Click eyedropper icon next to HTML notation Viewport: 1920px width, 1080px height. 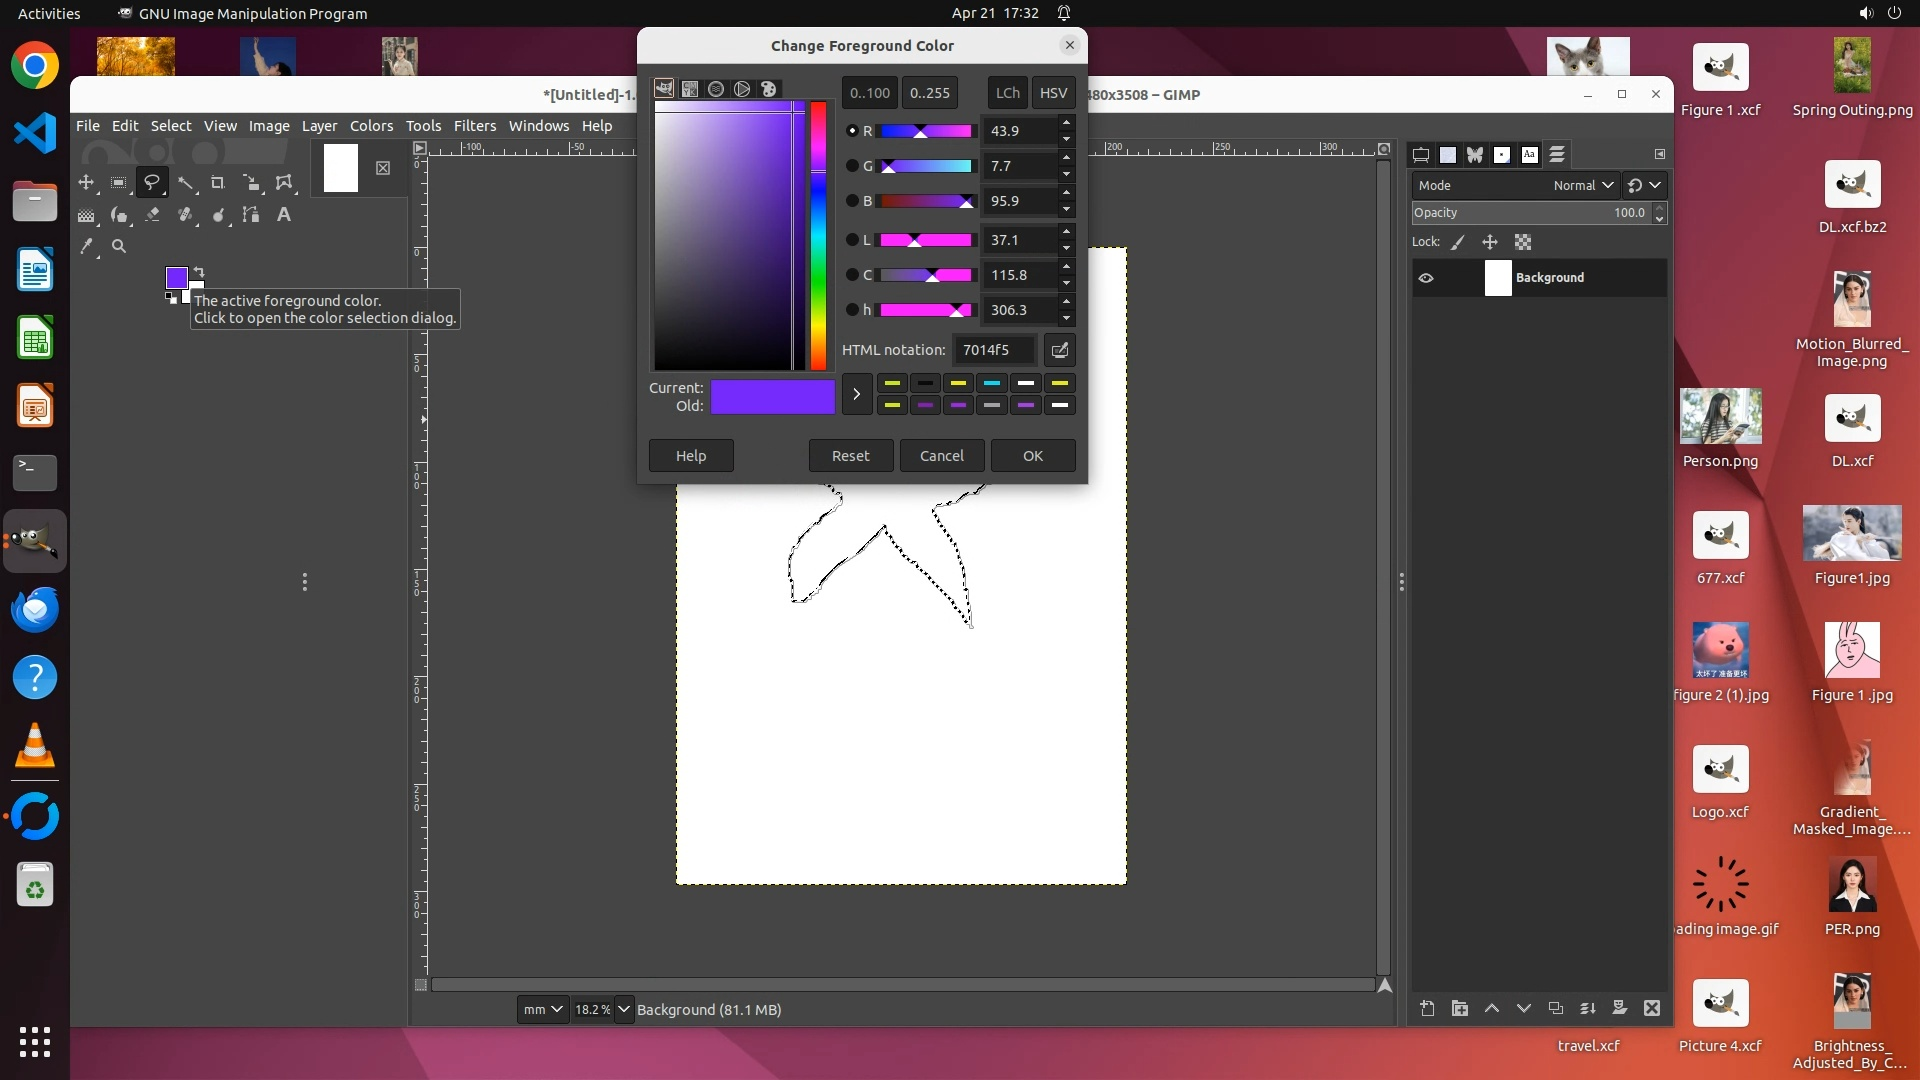pyautogui.click(x=1059, y=350)
